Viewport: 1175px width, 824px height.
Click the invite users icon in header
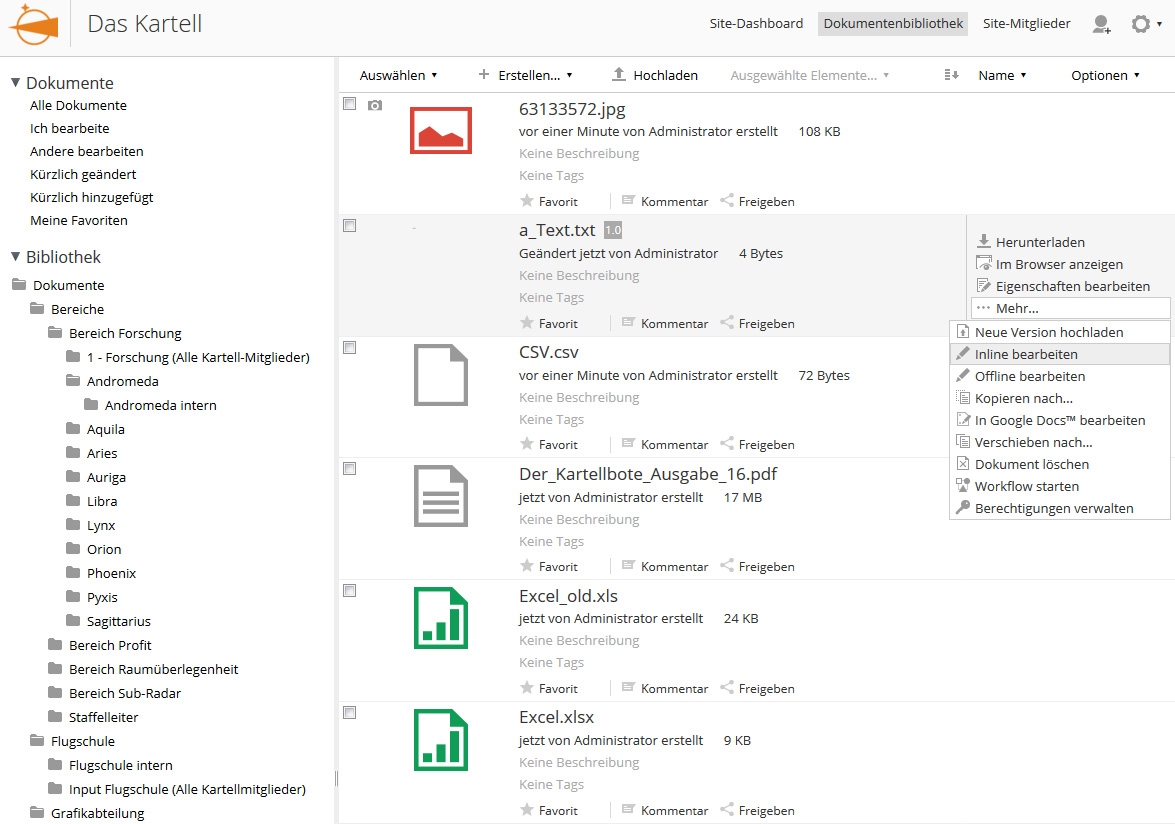pos(1101,24)
